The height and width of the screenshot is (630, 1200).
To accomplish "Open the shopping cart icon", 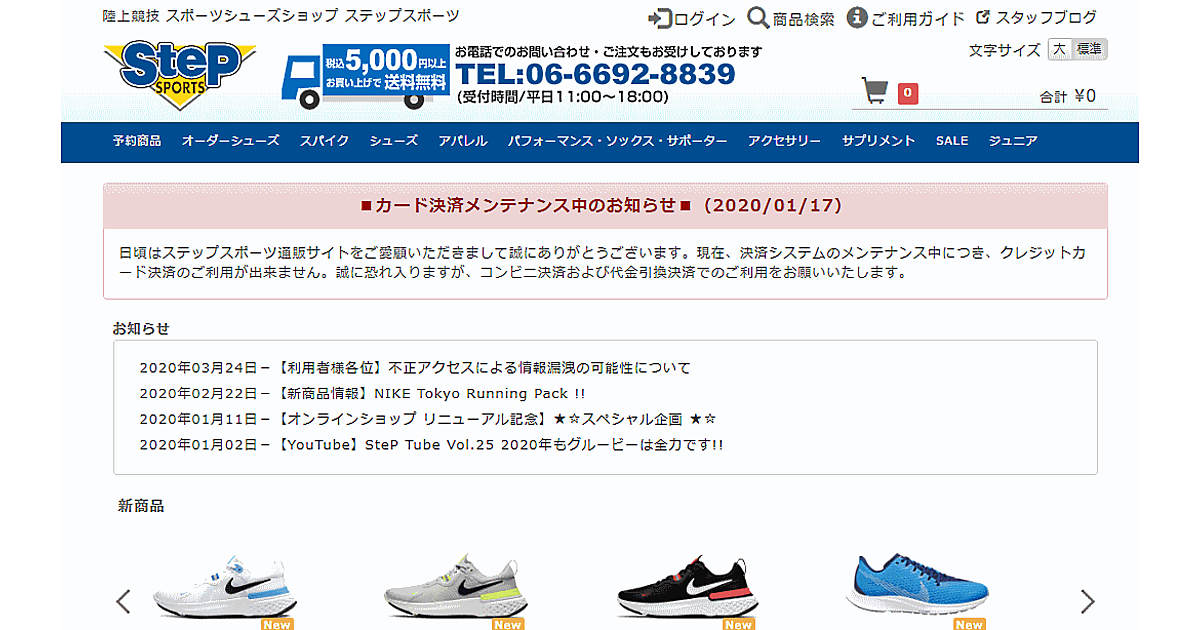I will 875,92.
